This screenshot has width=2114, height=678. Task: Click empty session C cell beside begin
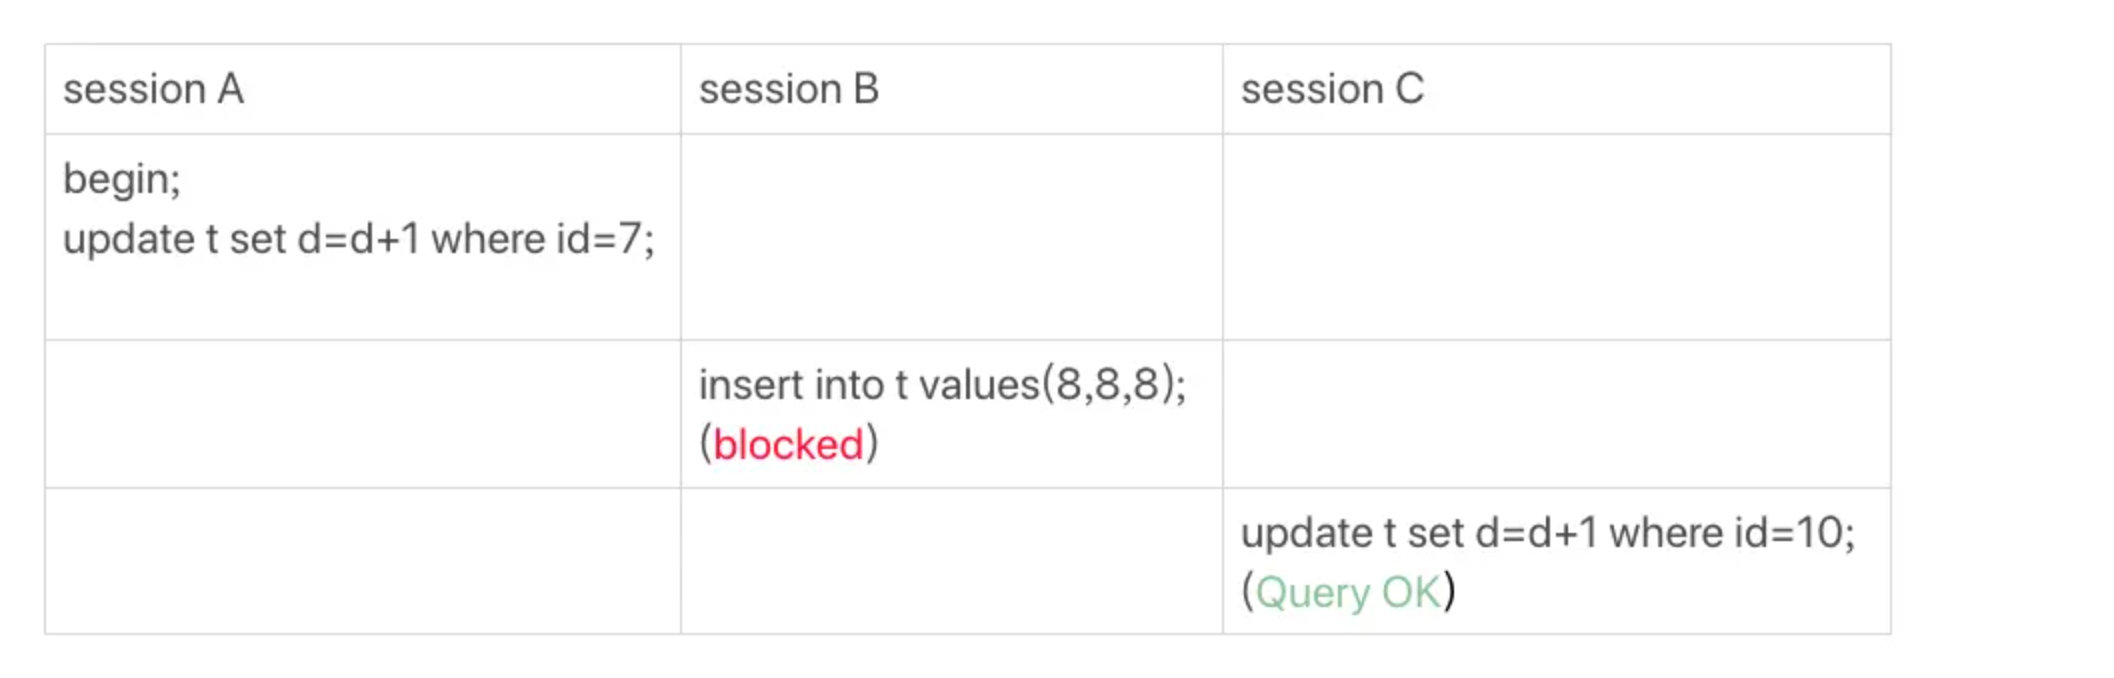pyautogui.click(x=1556, y=237)
